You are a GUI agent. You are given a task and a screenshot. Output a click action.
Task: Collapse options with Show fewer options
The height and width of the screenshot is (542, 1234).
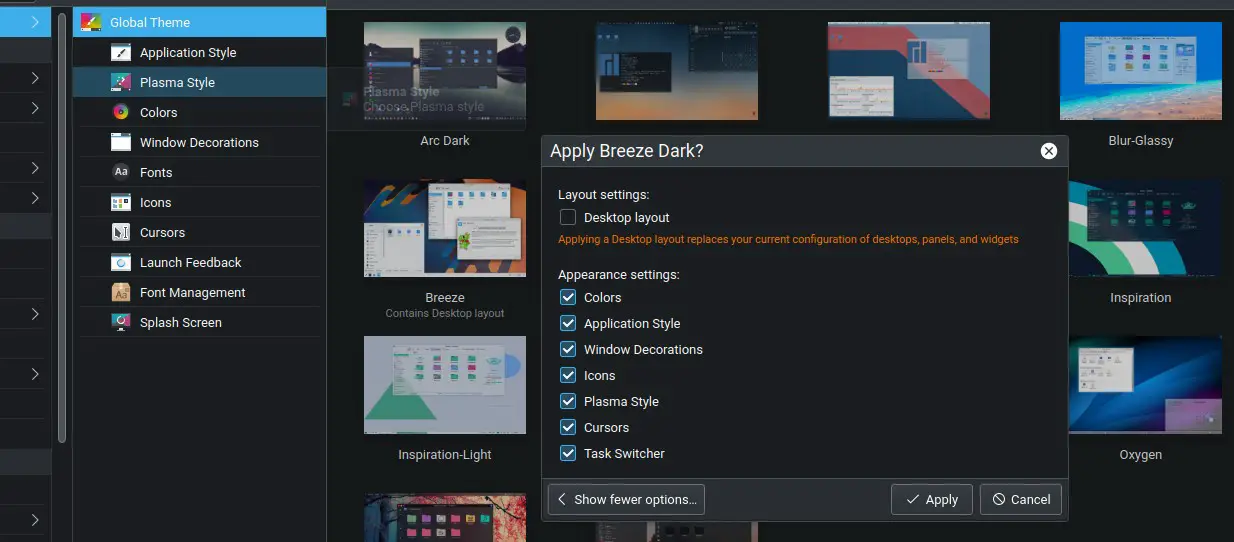pyautogui.click(x=626, y=499)
